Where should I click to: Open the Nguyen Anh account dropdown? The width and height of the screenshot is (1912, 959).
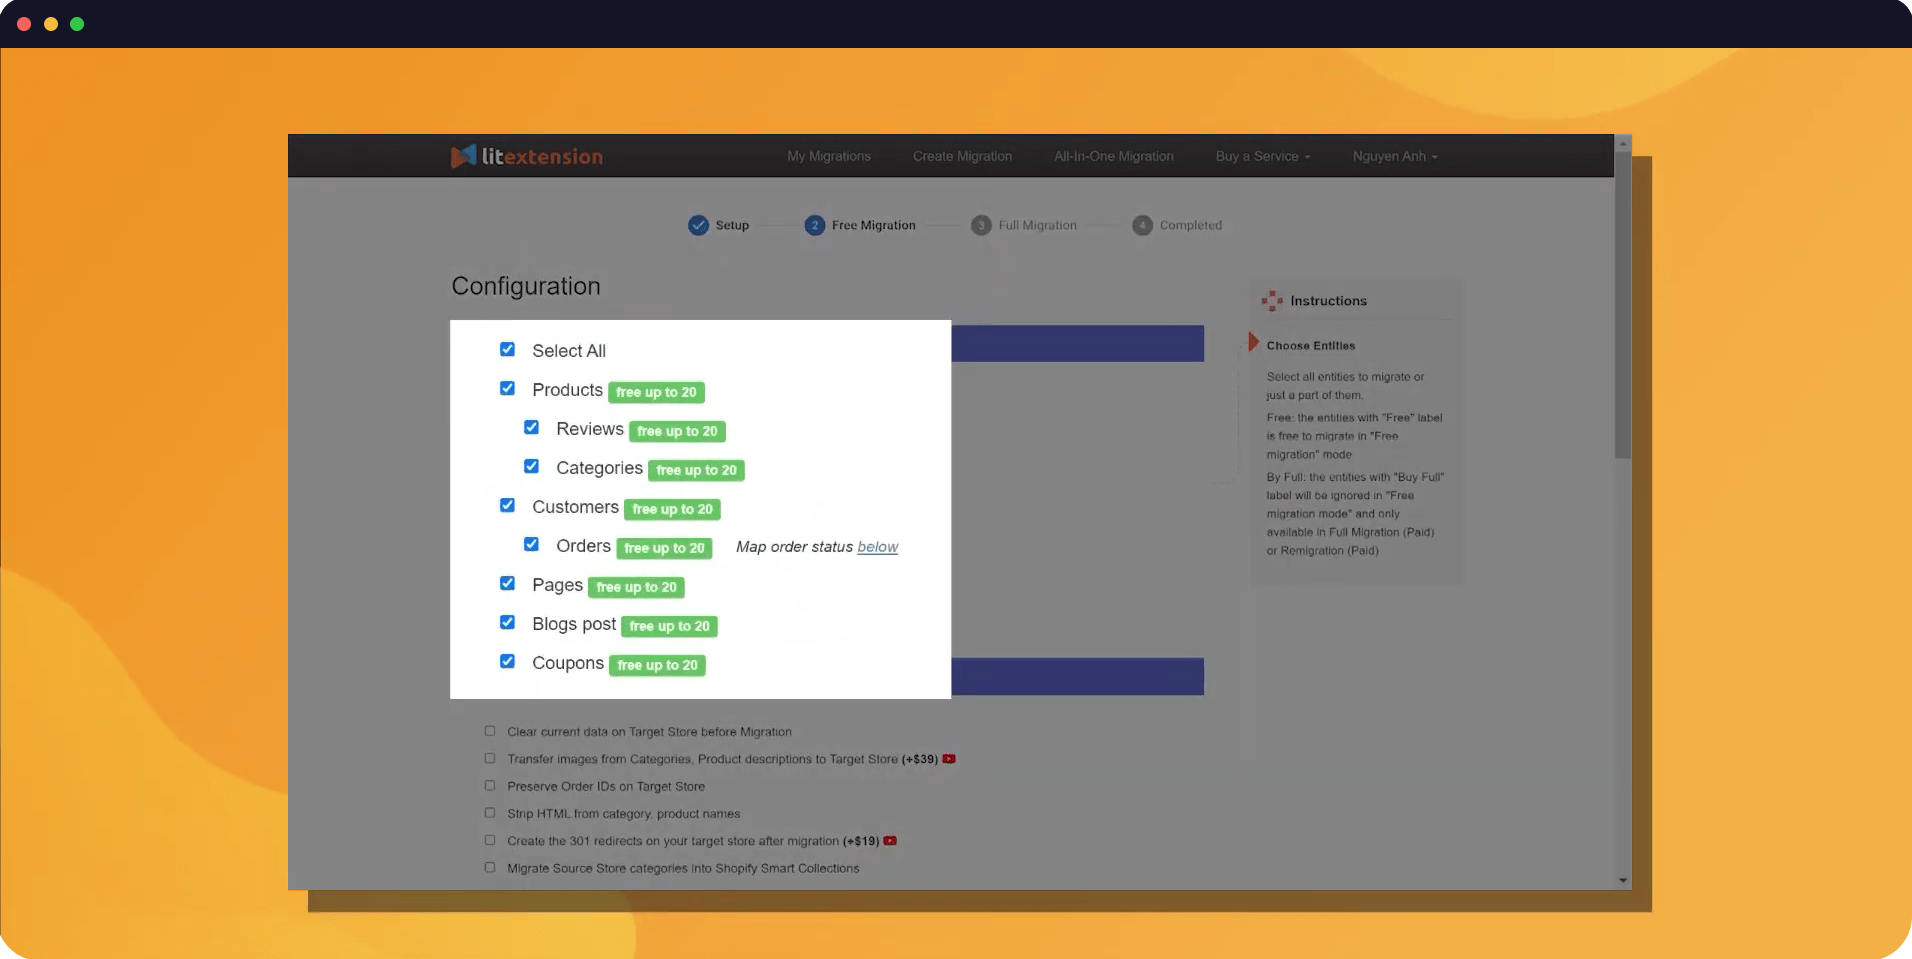click(x=1395, y=156)
